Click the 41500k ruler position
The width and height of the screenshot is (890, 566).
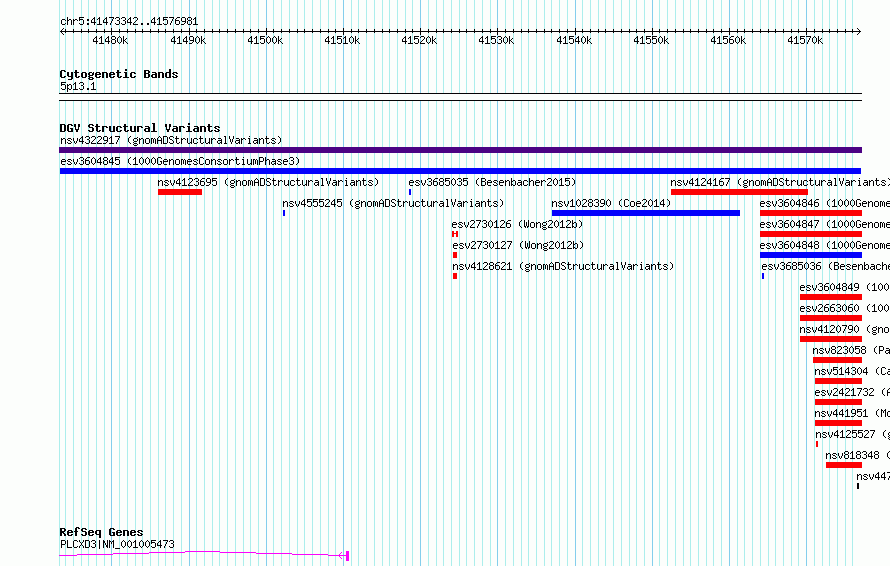[265, 40]
